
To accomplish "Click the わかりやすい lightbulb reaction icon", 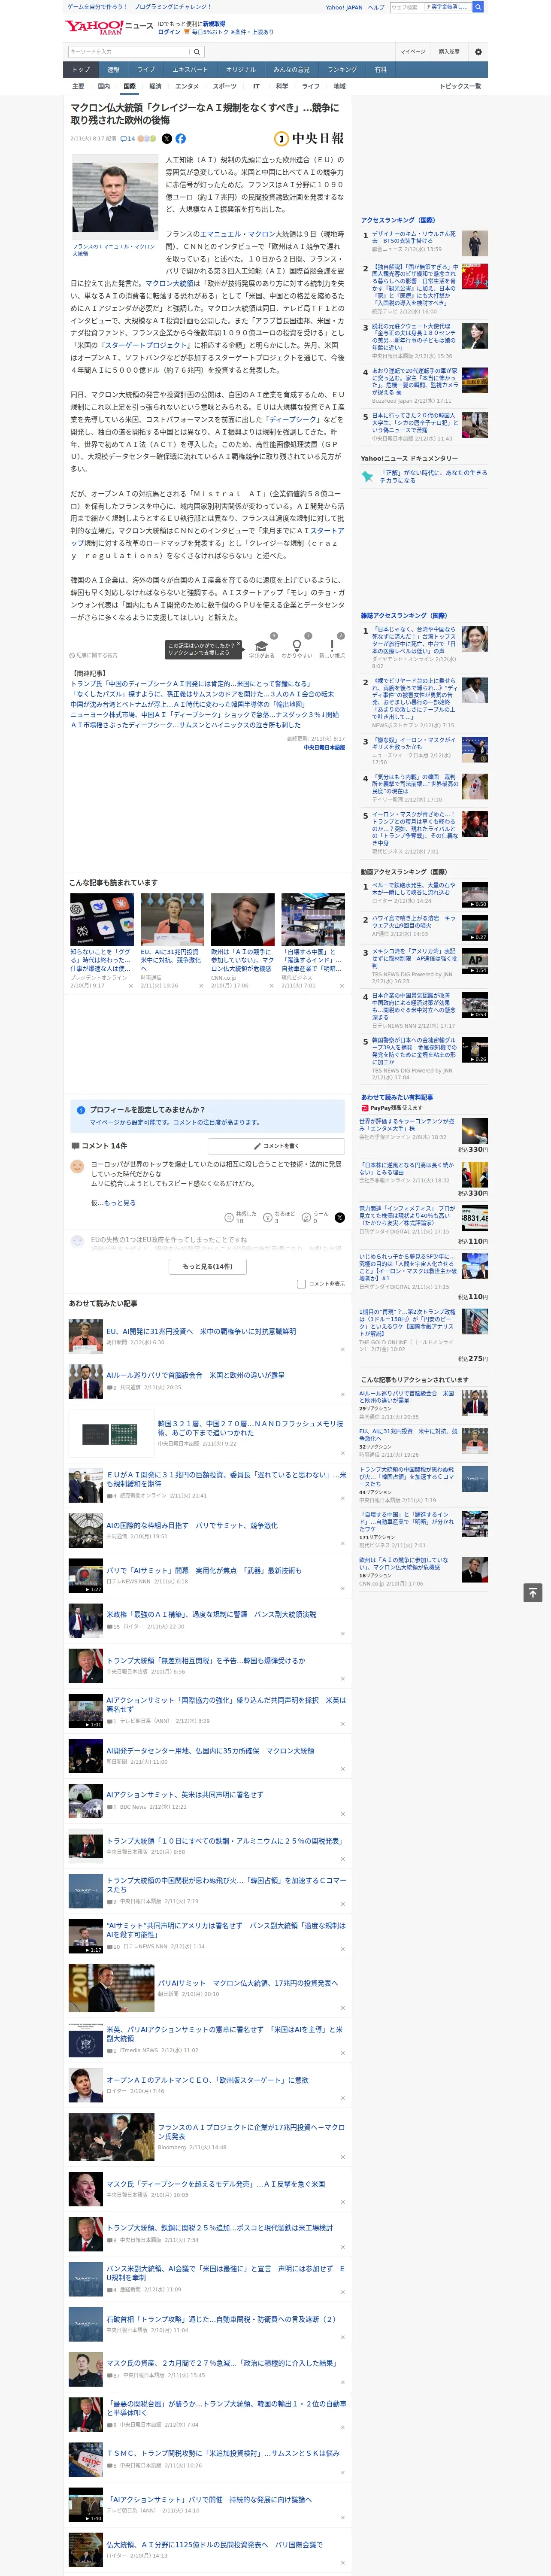I will (x=297, y=646).
